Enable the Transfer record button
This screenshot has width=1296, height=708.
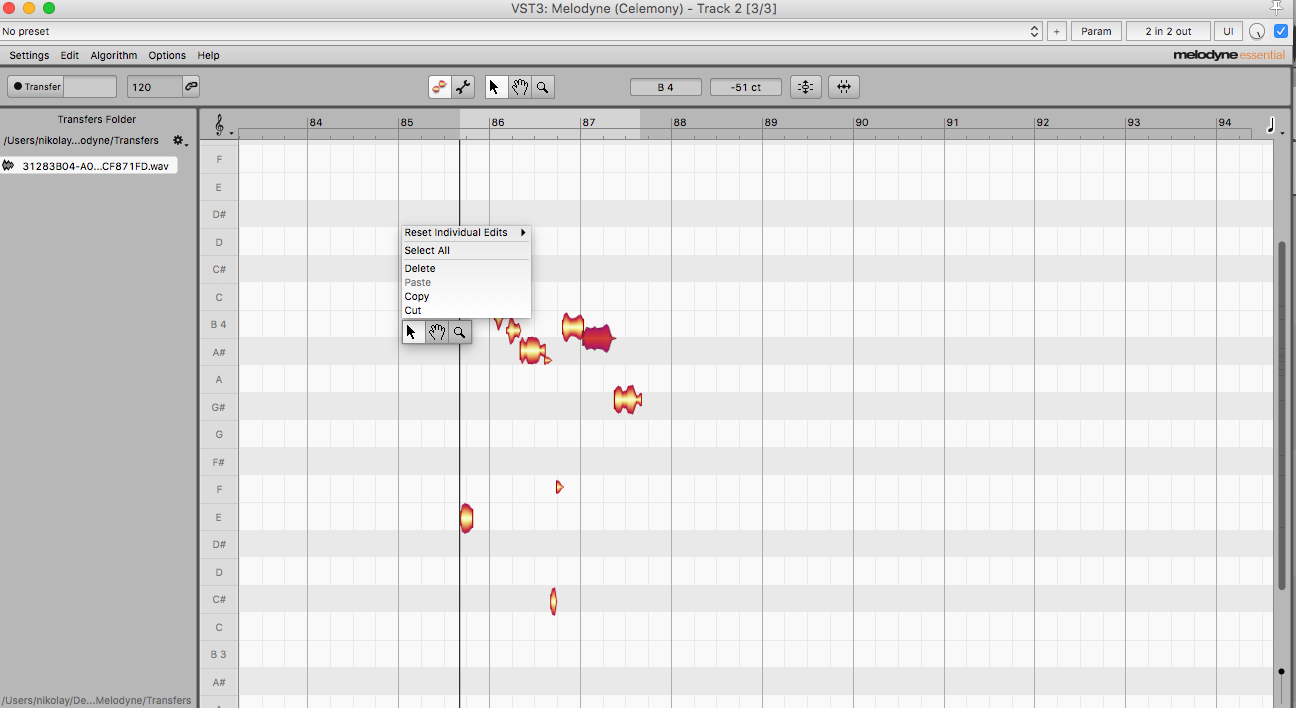(38, 87)
